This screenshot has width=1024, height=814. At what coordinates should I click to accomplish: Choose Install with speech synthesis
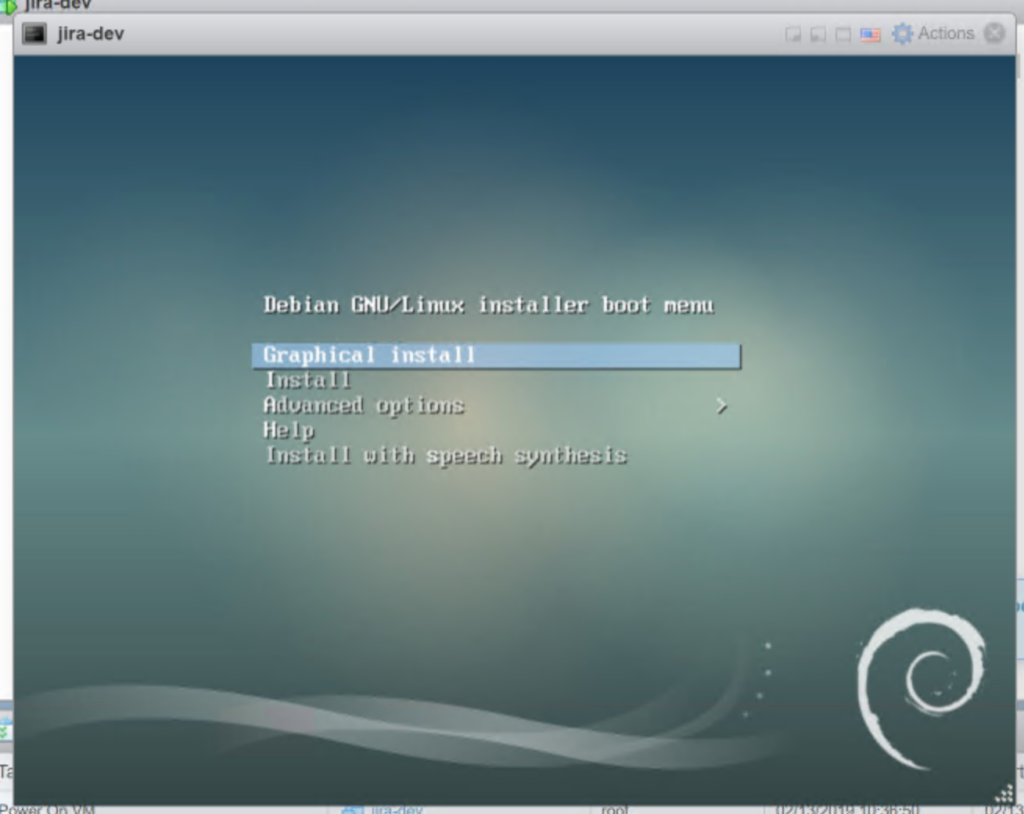pyautogui.click(x=445, y=455)
